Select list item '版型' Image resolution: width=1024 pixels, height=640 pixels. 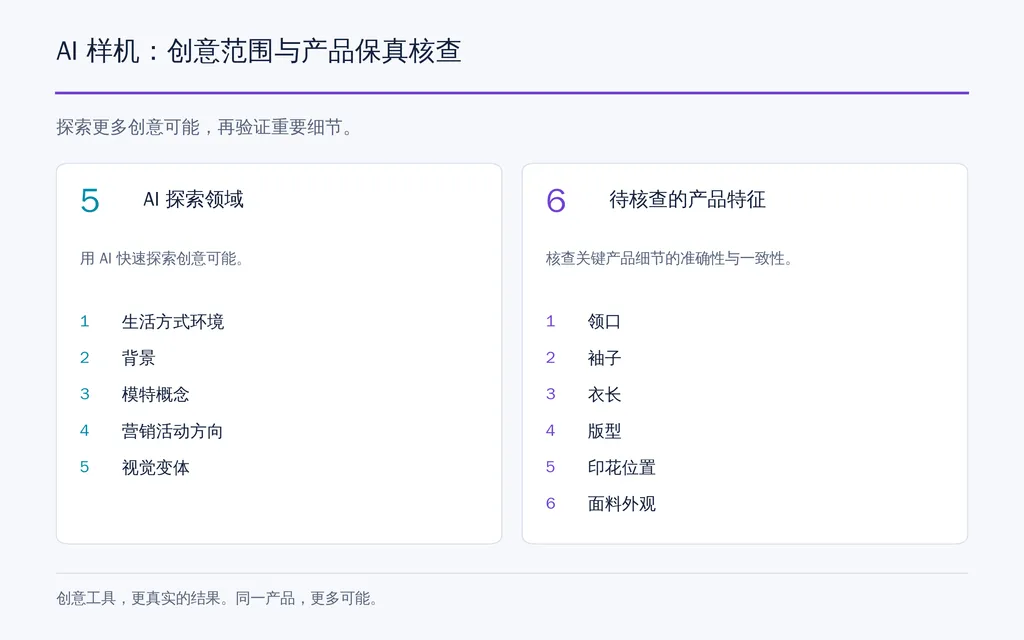pos(604,431)
